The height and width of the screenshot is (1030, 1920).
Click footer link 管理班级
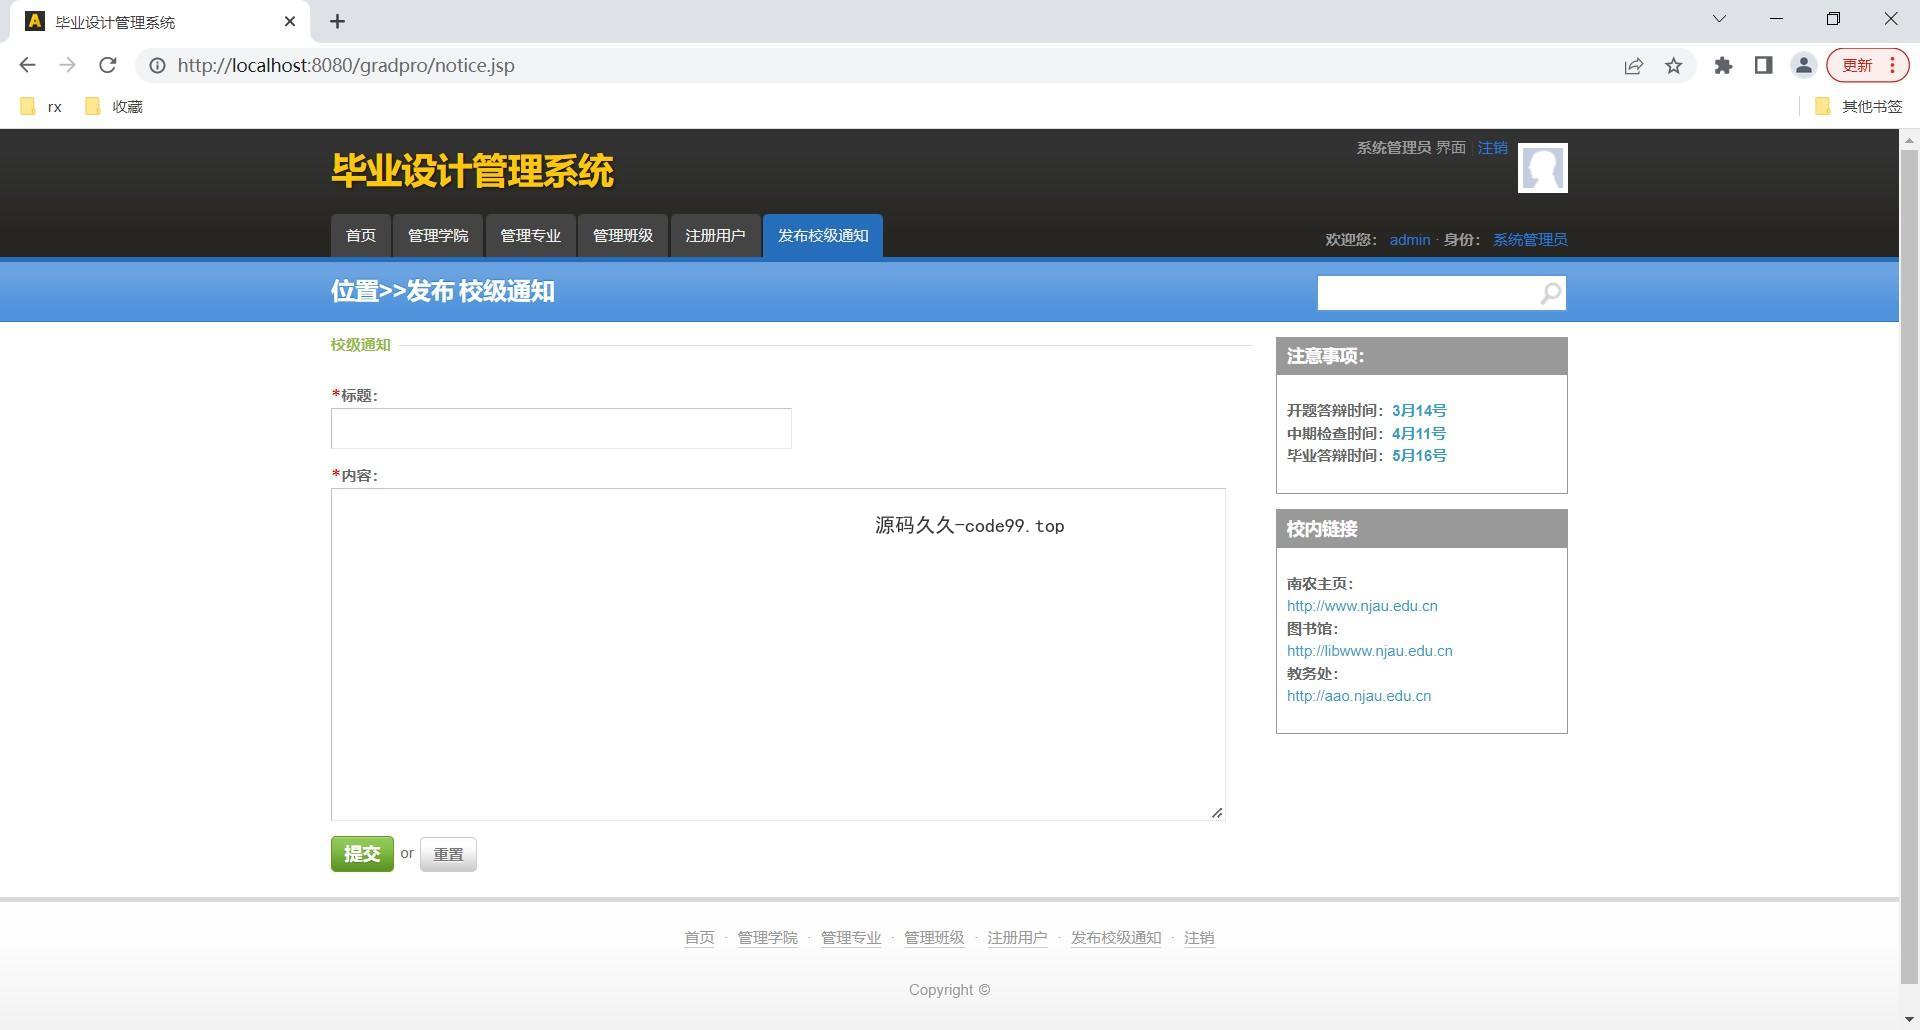pos(934,938)
